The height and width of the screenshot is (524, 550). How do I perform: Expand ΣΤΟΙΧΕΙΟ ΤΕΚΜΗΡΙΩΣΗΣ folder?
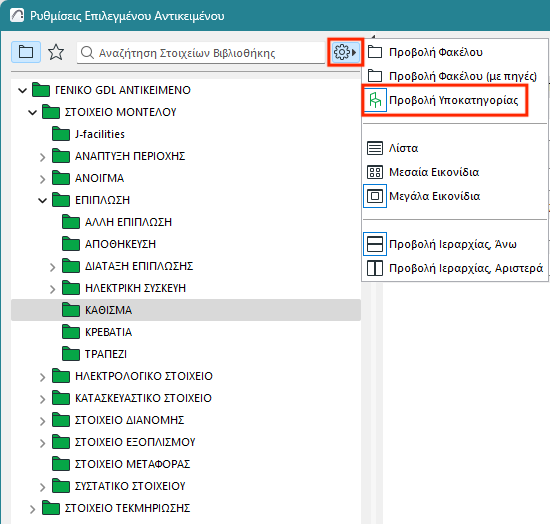point(32,509)
